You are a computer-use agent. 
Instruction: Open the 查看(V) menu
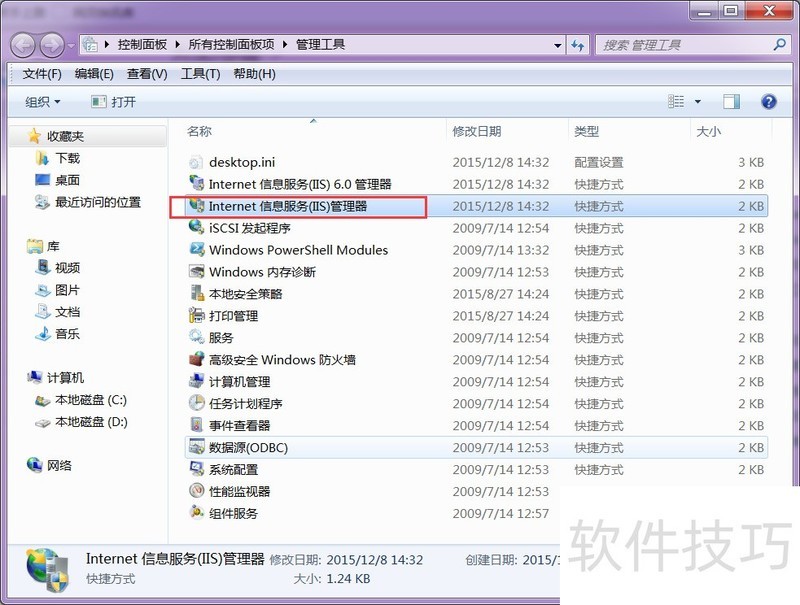pos(147,74)
